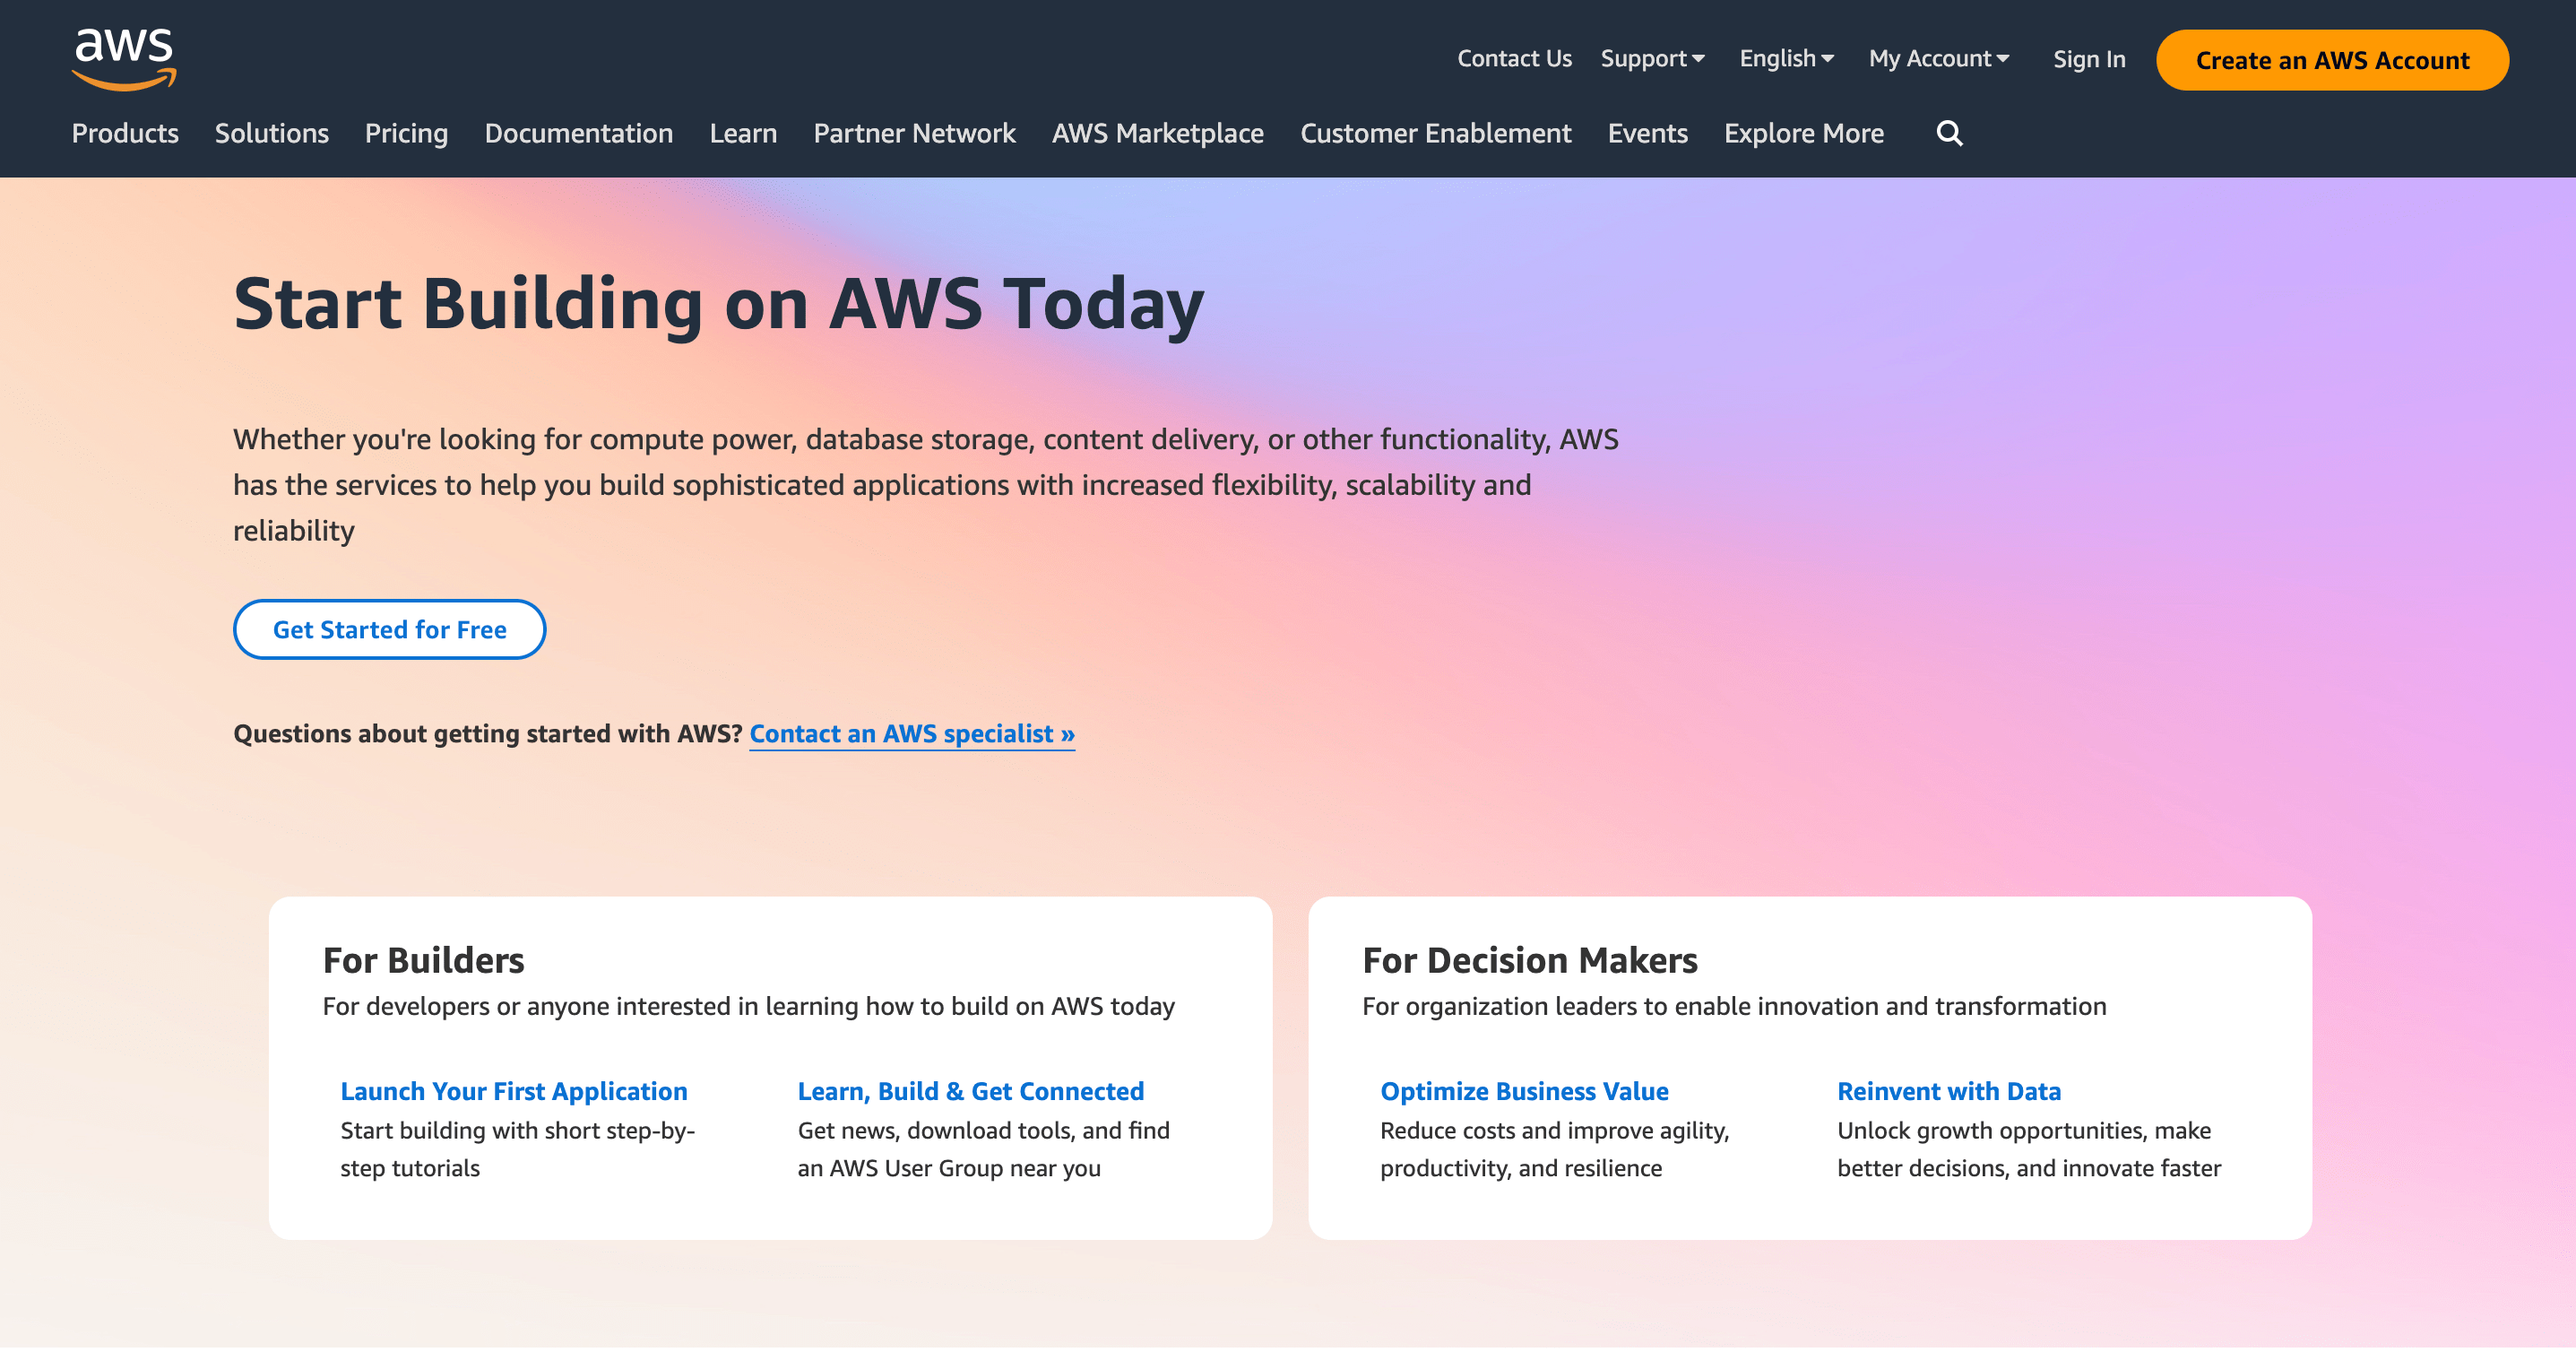The height and width of the screenshot is (1352, 2576).
Task: Open the Customer Enablement menu
Action: (x=1435, y=133)
